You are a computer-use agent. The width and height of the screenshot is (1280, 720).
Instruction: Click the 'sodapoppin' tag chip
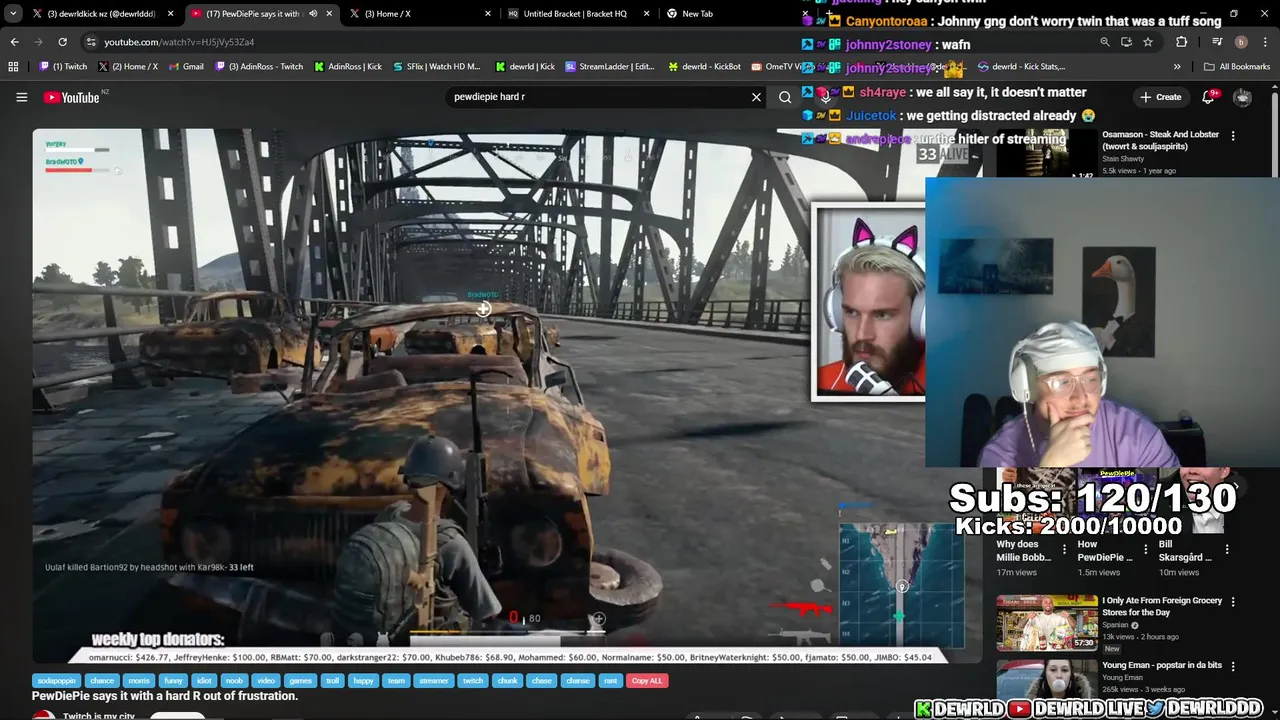[x=57, y=680]
